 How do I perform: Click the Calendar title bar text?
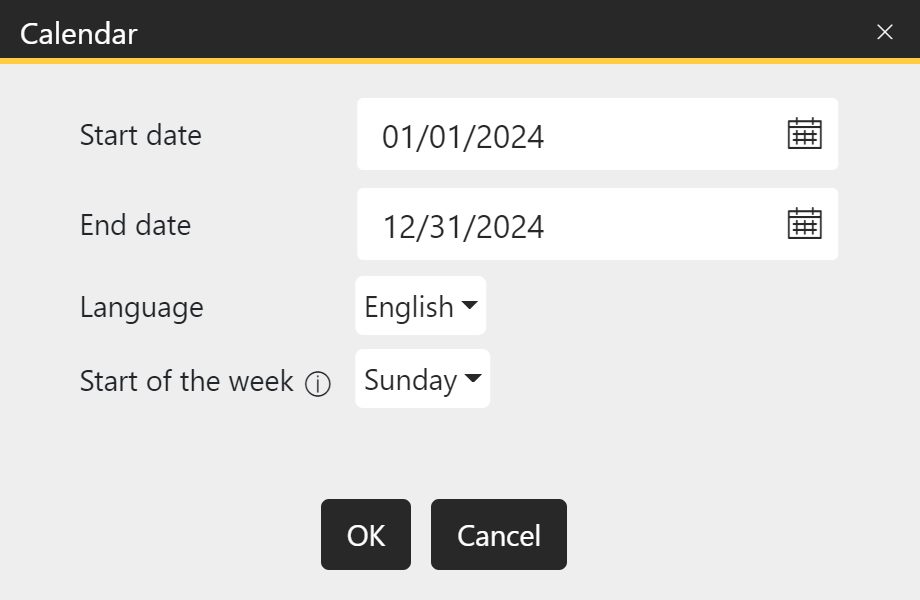[x=78, y=32]
